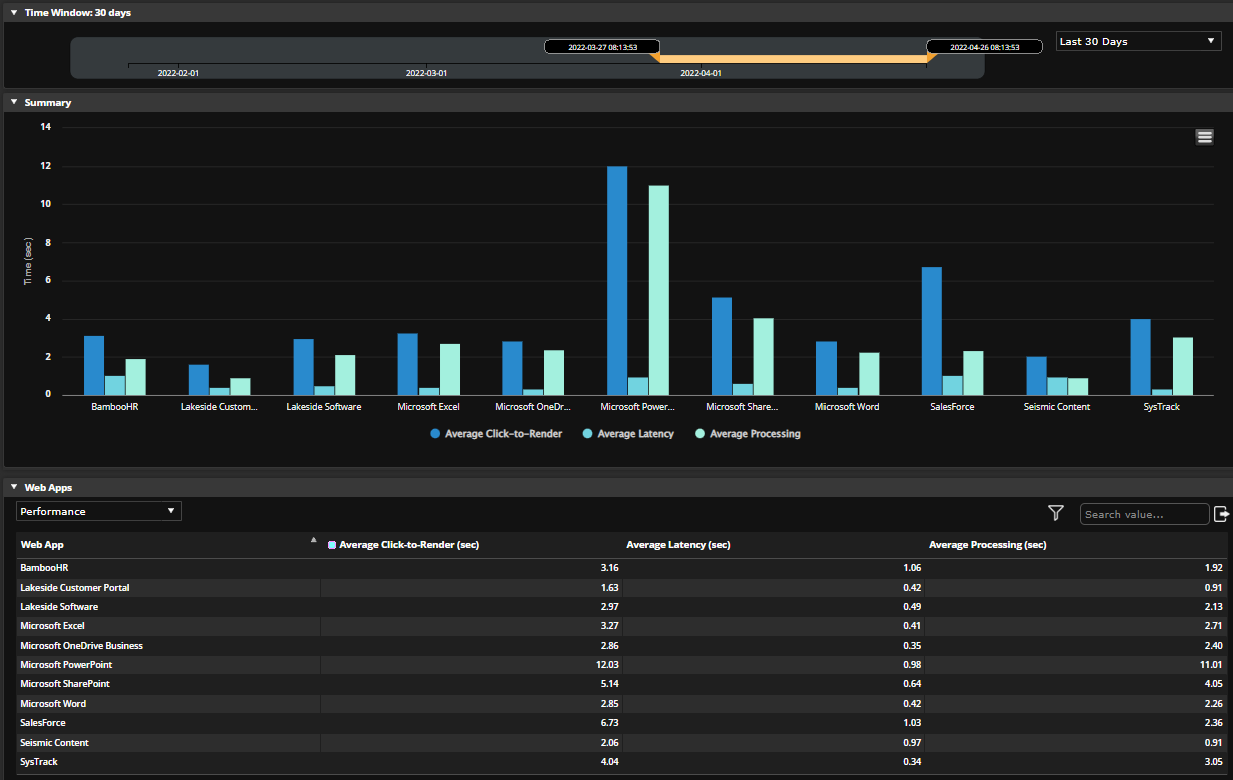This screenshot has width=1233, height=780.
Task: Click the 6.73 SalesForce Click-to-Render value
Action: [609, 723]
